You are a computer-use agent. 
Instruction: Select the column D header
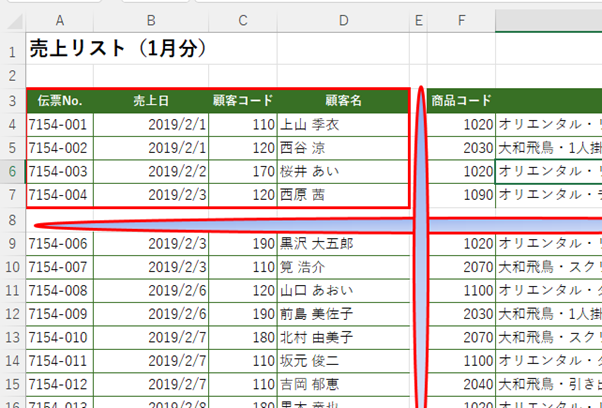pos(343,20)
